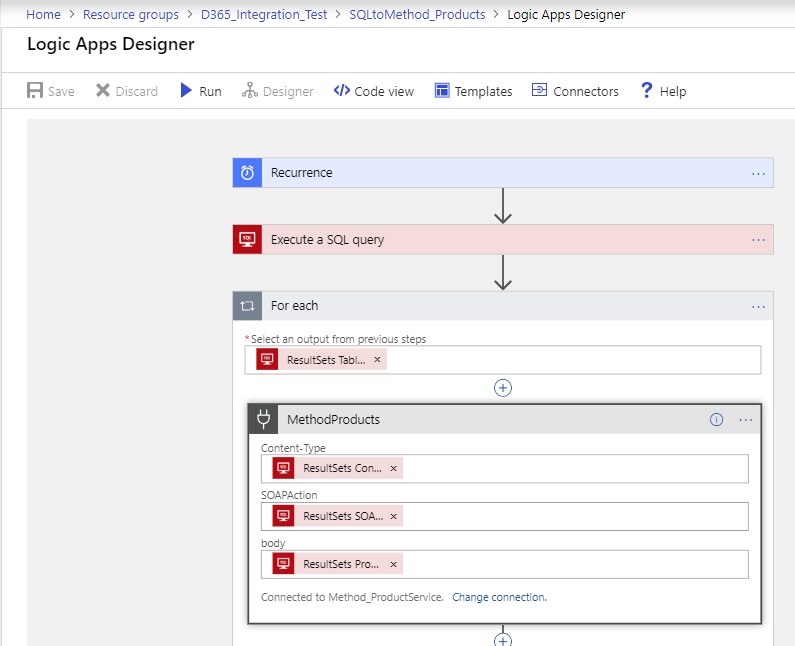The width and height of the screenshot is (795, 646).
Task: Open the Recurrence step ellipsis menu
Action: pos(758,173)
